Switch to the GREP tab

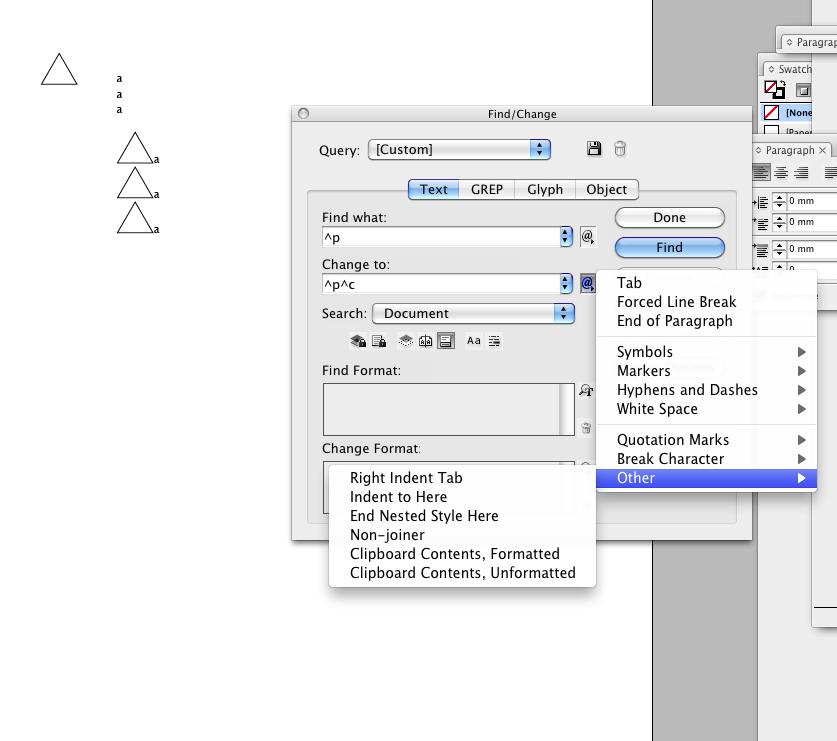(487, 190)
